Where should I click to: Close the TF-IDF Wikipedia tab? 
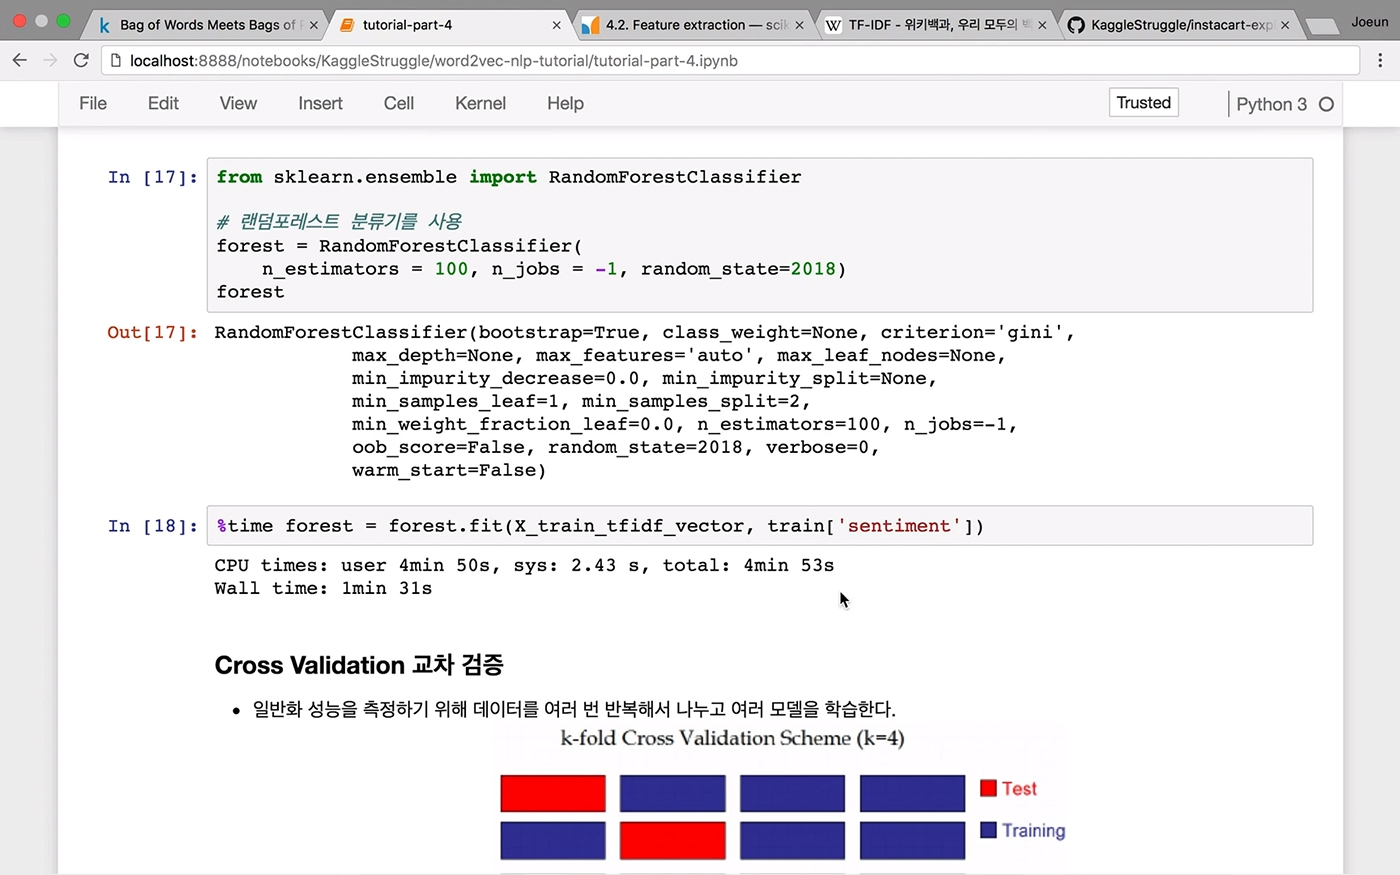[1042, 25]
